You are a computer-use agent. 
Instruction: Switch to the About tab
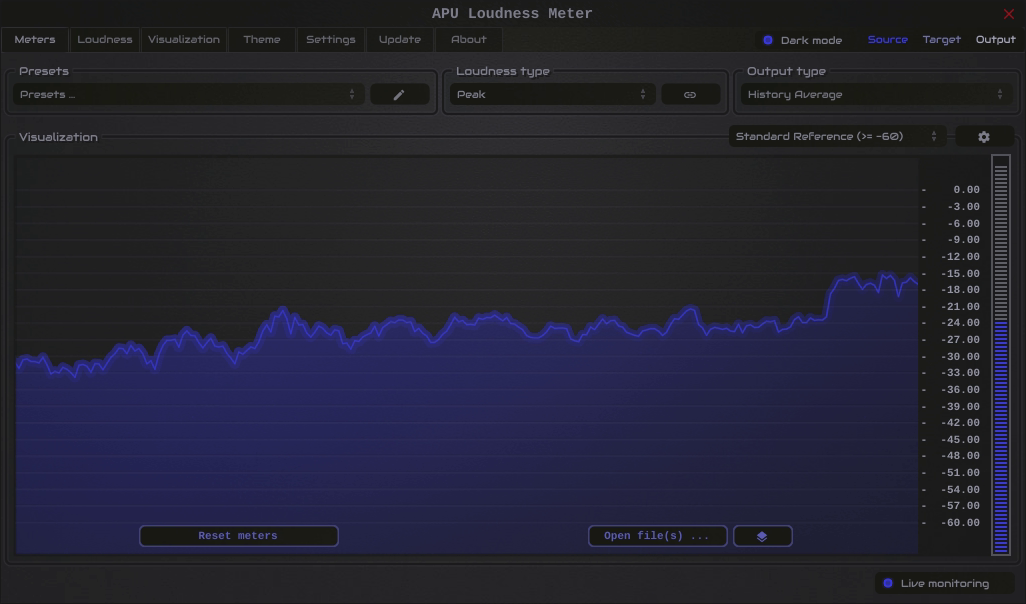(x=469, y=39)
